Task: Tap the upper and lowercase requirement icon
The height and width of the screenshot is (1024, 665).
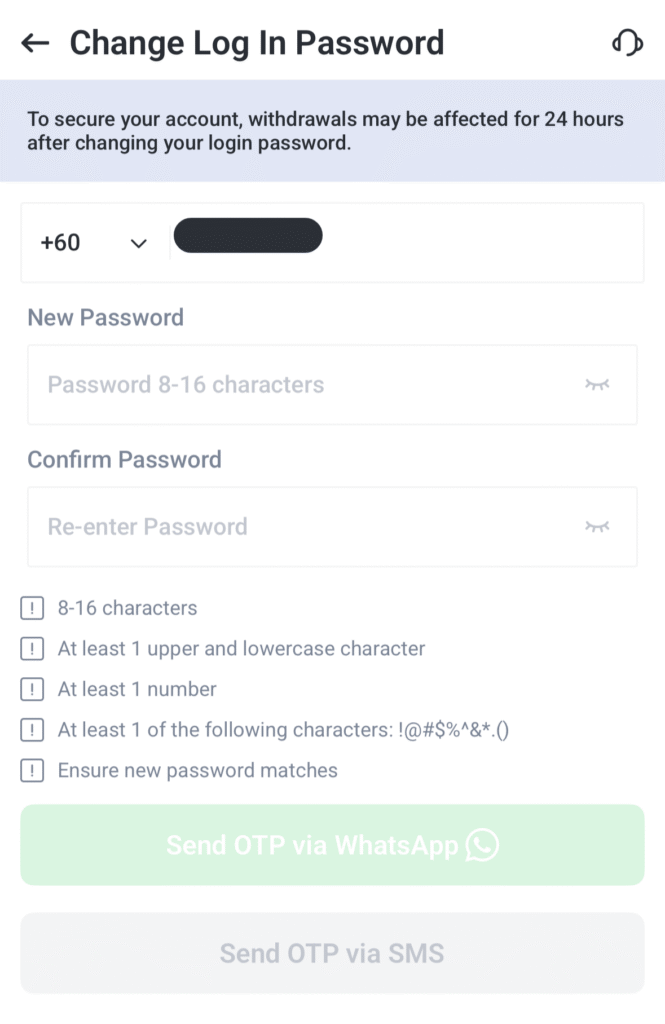Action: click(x=32, y=649)
